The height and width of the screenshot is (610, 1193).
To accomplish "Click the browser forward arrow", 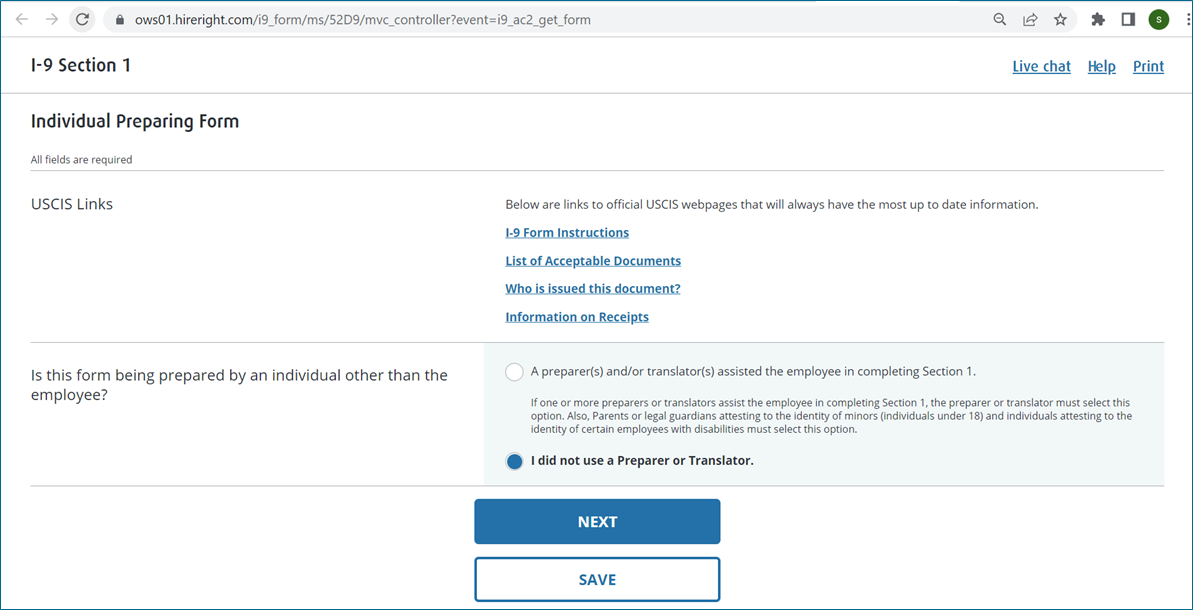I will tap(51, 19).
